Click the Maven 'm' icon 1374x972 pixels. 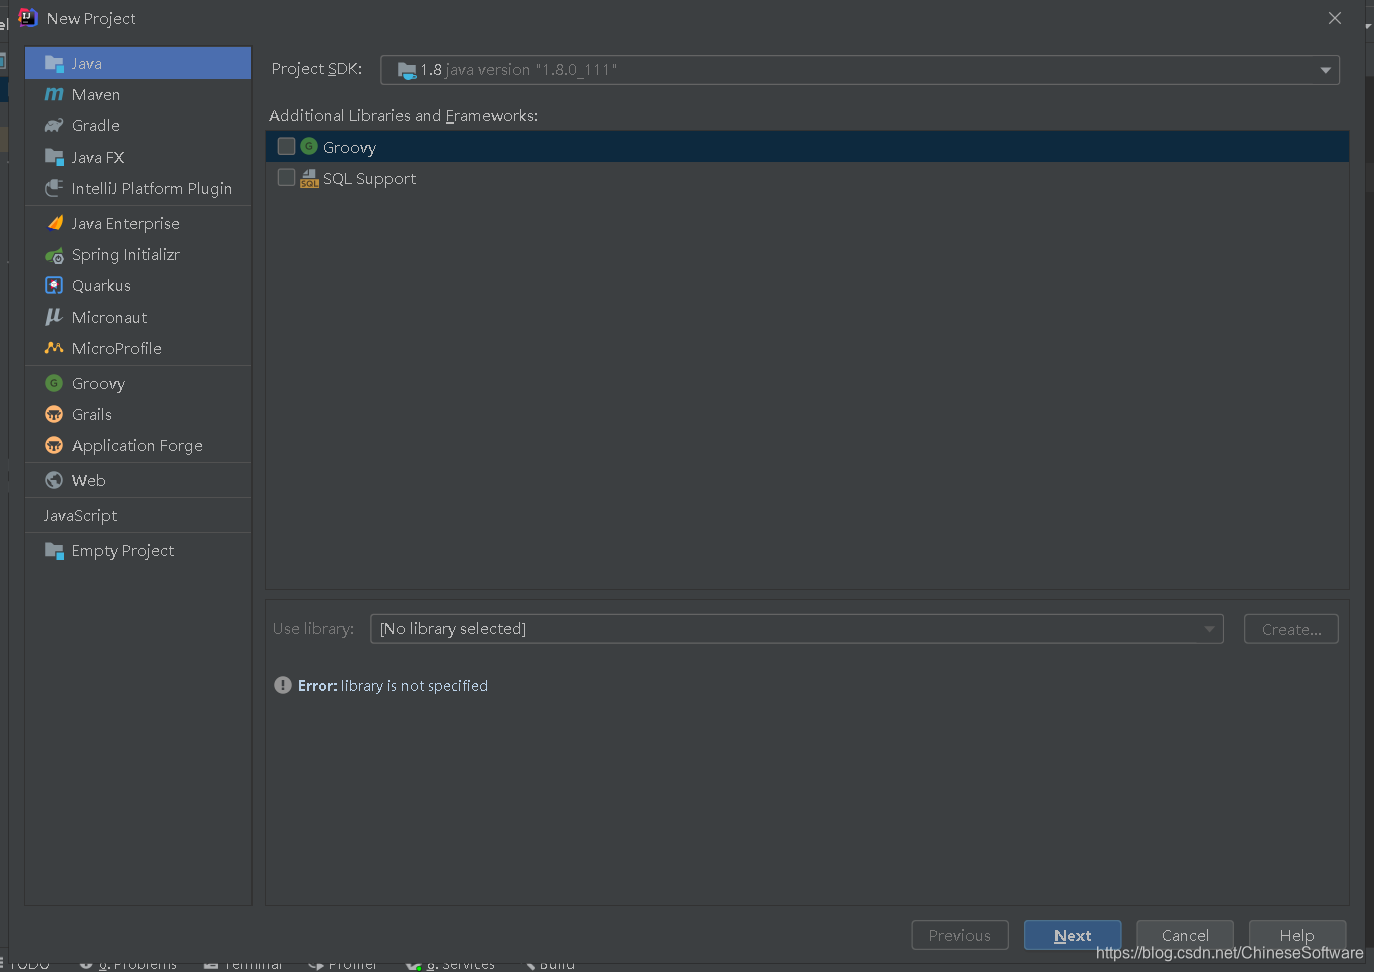pyautogui.click(x=54, y=94)
